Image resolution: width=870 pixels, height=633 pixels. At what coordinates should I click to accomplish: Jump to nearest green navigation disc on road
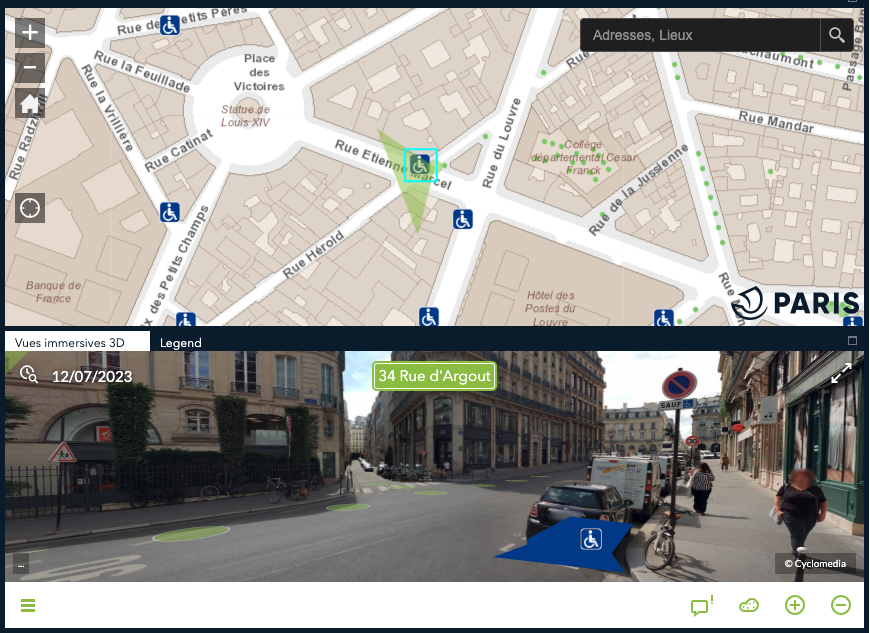(191, 534)
